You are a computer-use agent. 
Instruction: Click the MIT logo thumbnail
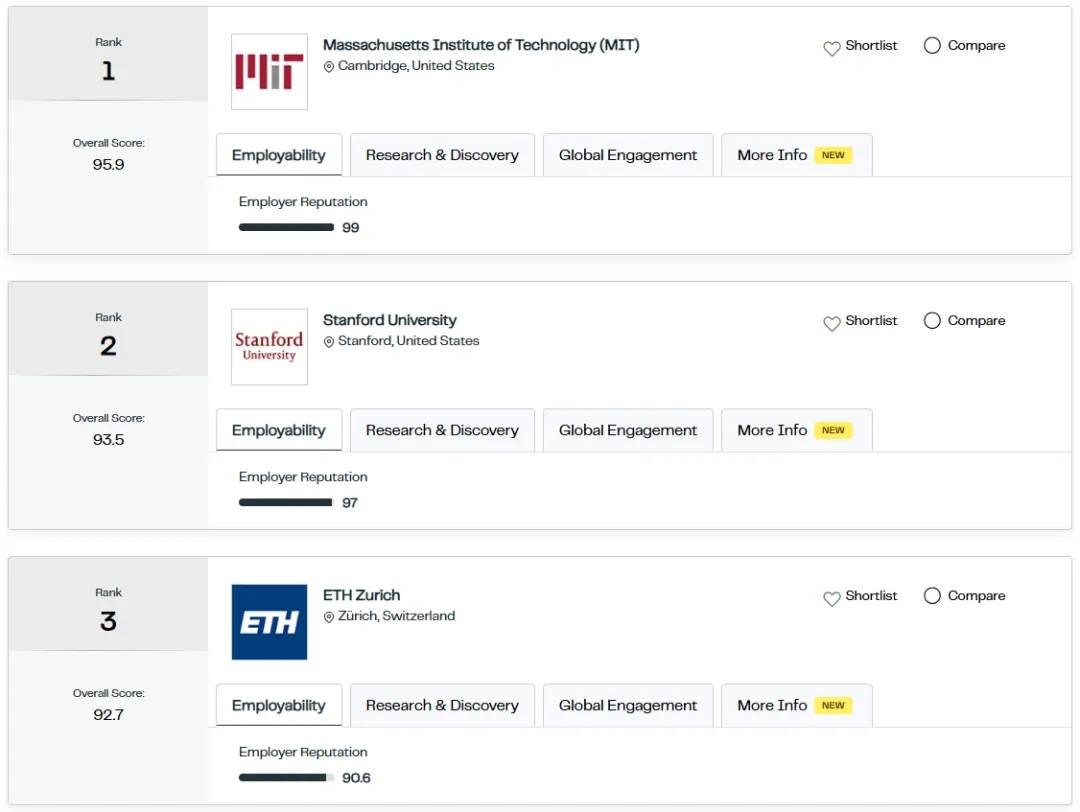[269, 72]
